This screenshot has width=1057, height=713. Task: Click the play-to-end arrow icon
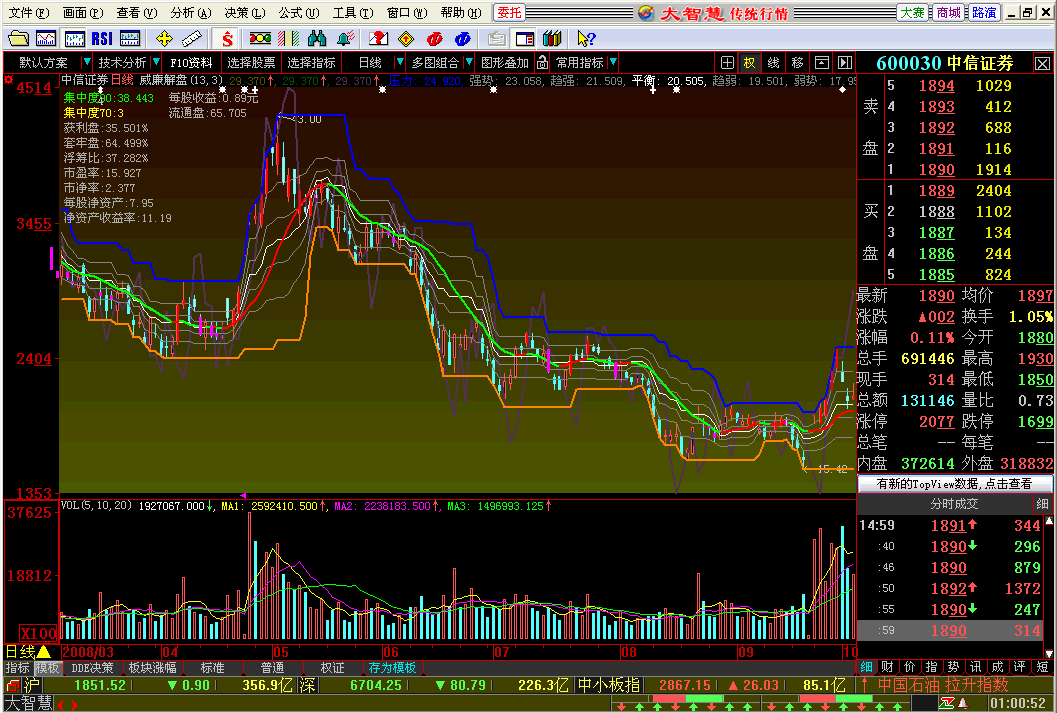coord(844,63)
